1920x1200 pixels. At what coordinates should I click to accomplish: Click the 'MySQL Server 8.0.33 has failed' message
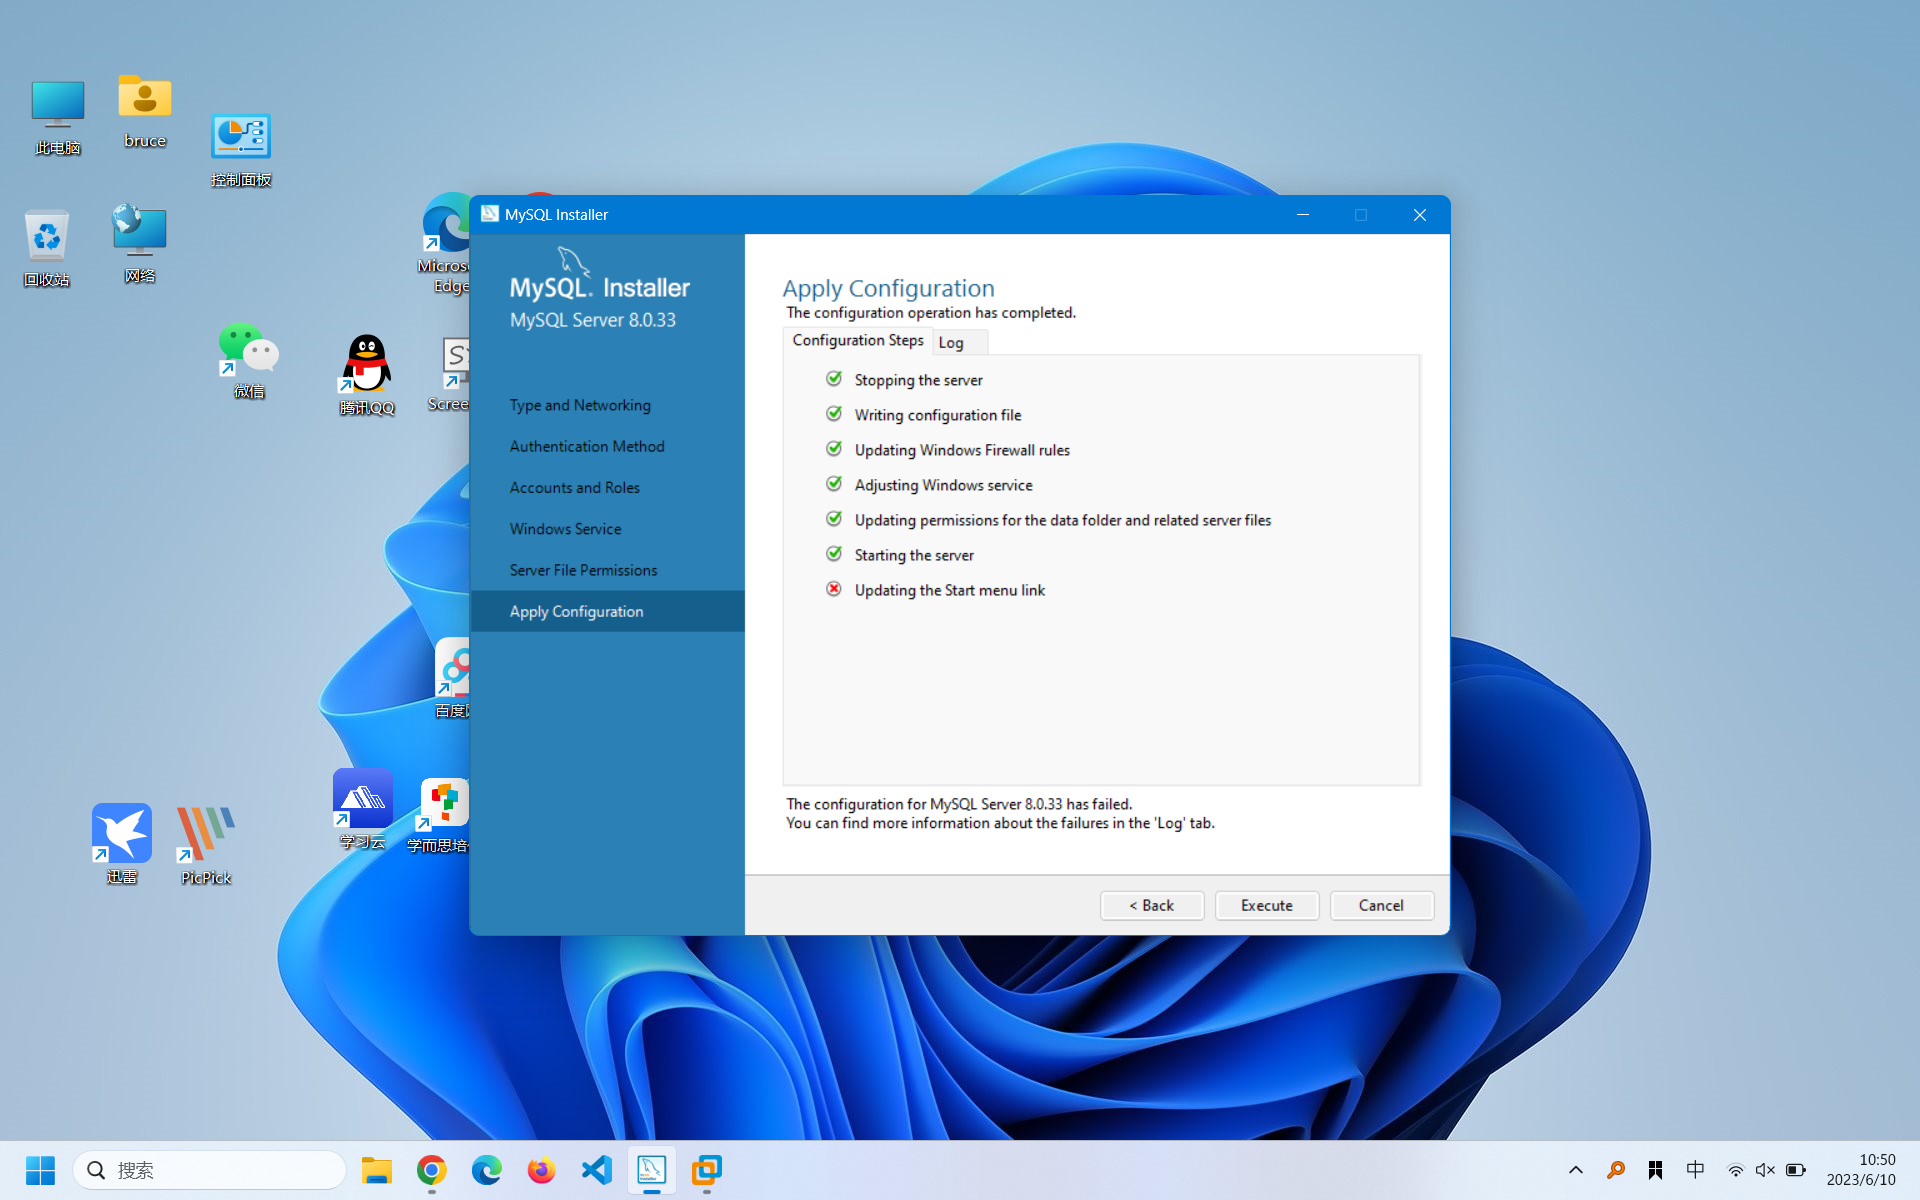(959, 804)
